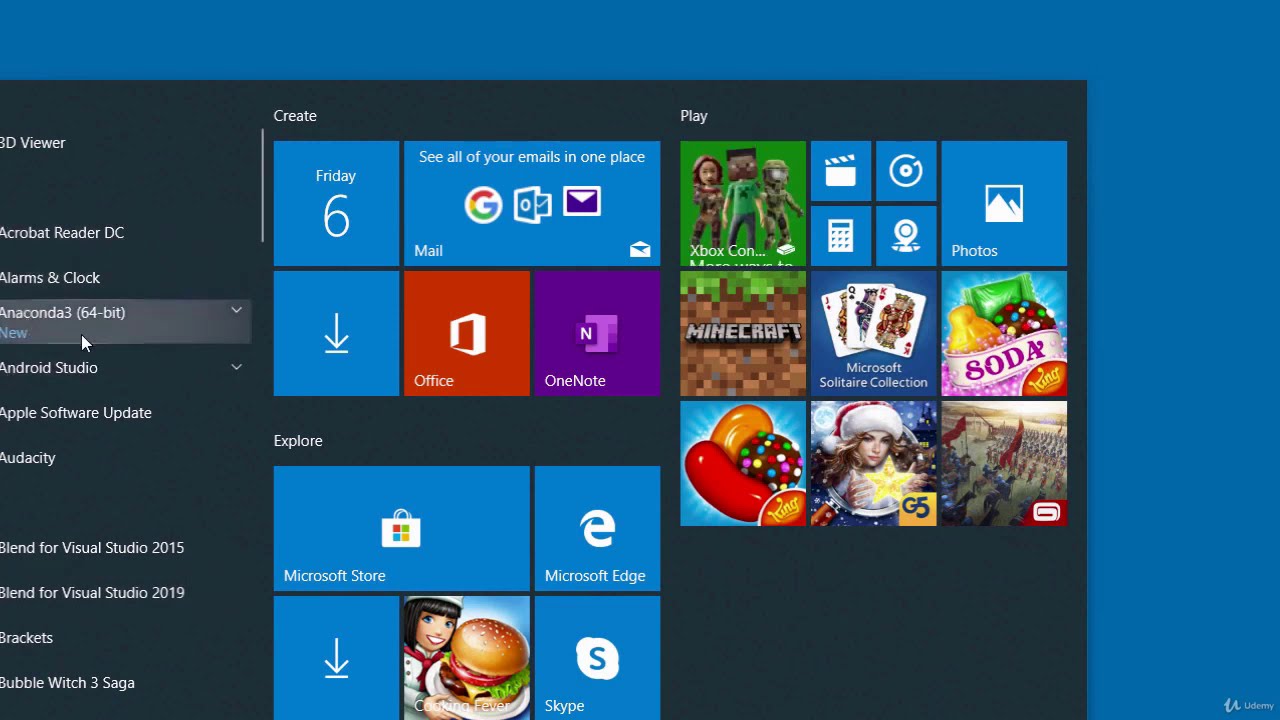Open Blend for Visual Studio 2015
This screenshot has height=720, width=1280.
(125, 548)
